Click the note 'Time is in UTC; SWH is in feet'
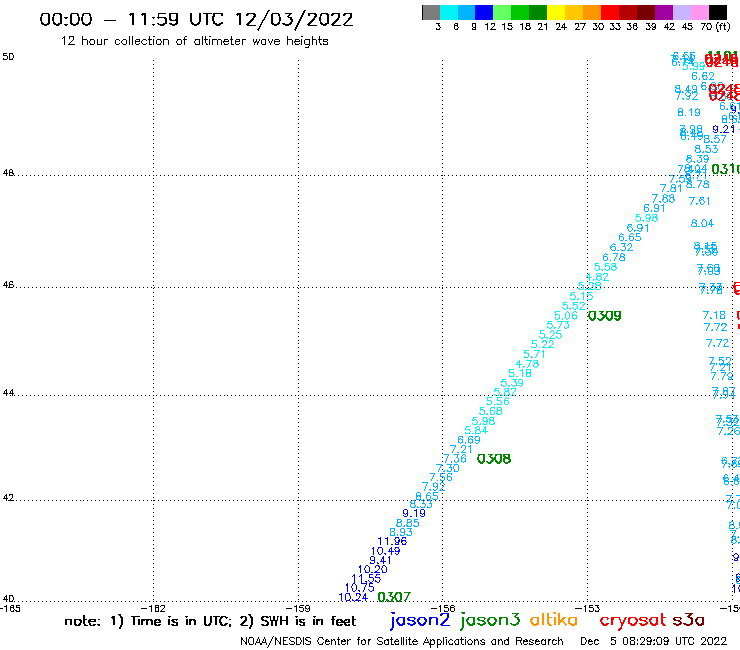The width and height of the screenshot is (740, 650). point(210,621)
